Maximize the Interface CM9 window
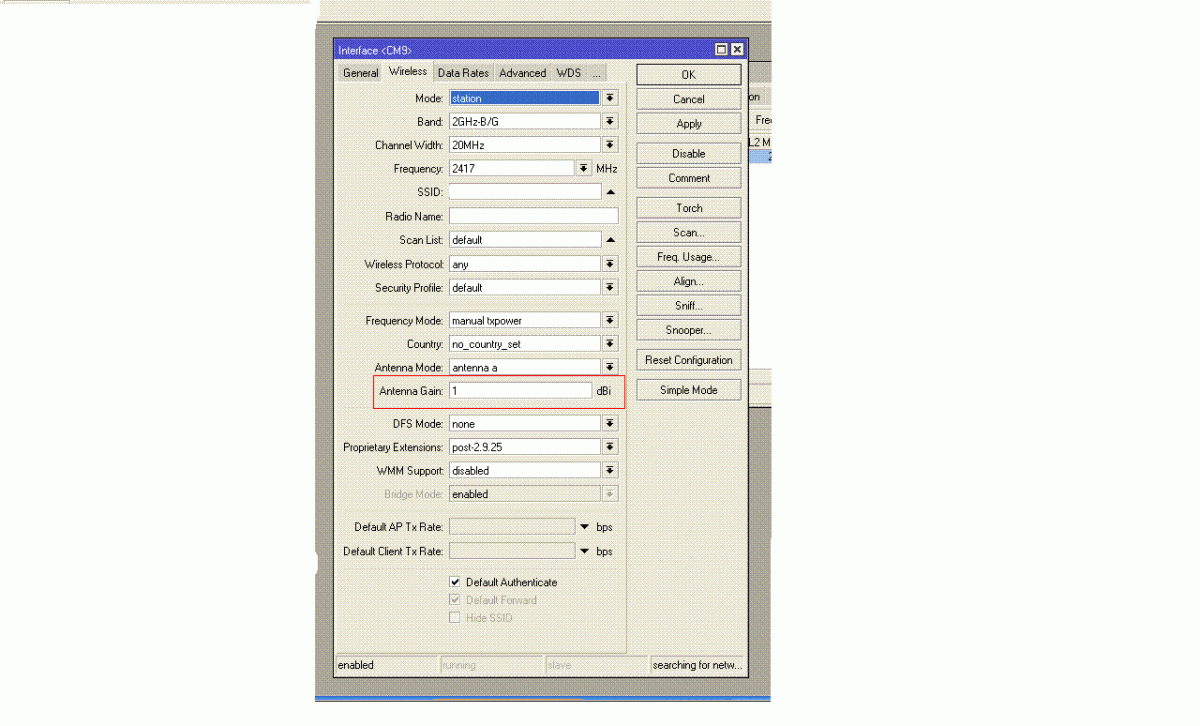Image resolution: width=1200 pixels, height=726 pixels. point(722,50)
